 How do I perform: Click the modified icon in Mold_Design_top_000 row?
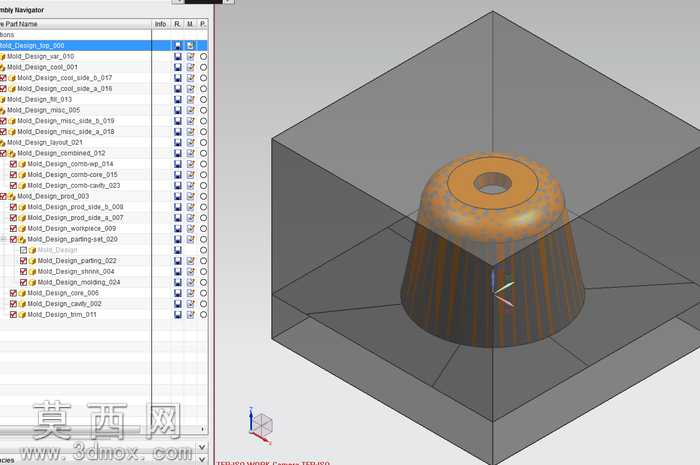click(190, 46)
